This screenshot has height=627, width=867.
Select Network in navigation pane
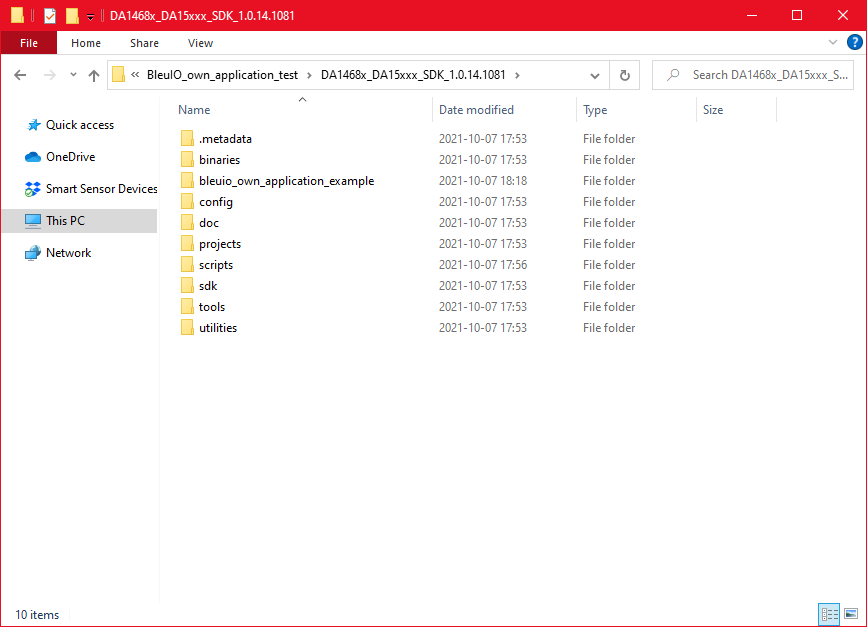68,253
